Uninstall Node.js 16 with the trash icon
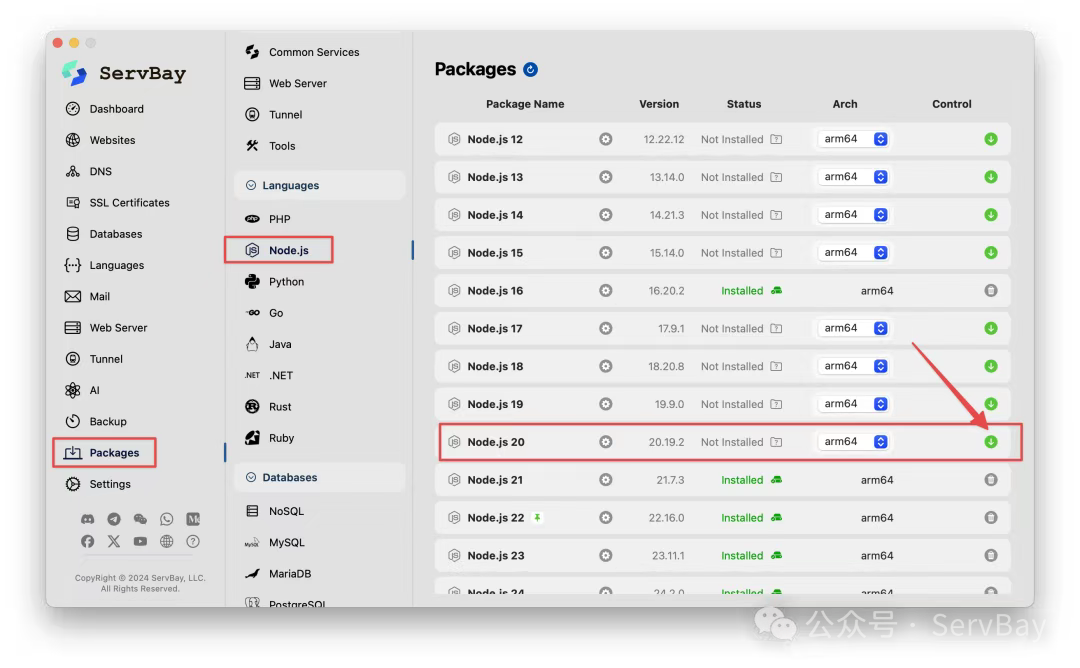This screenshot has width=1080, height=668. tap(990, 291)
